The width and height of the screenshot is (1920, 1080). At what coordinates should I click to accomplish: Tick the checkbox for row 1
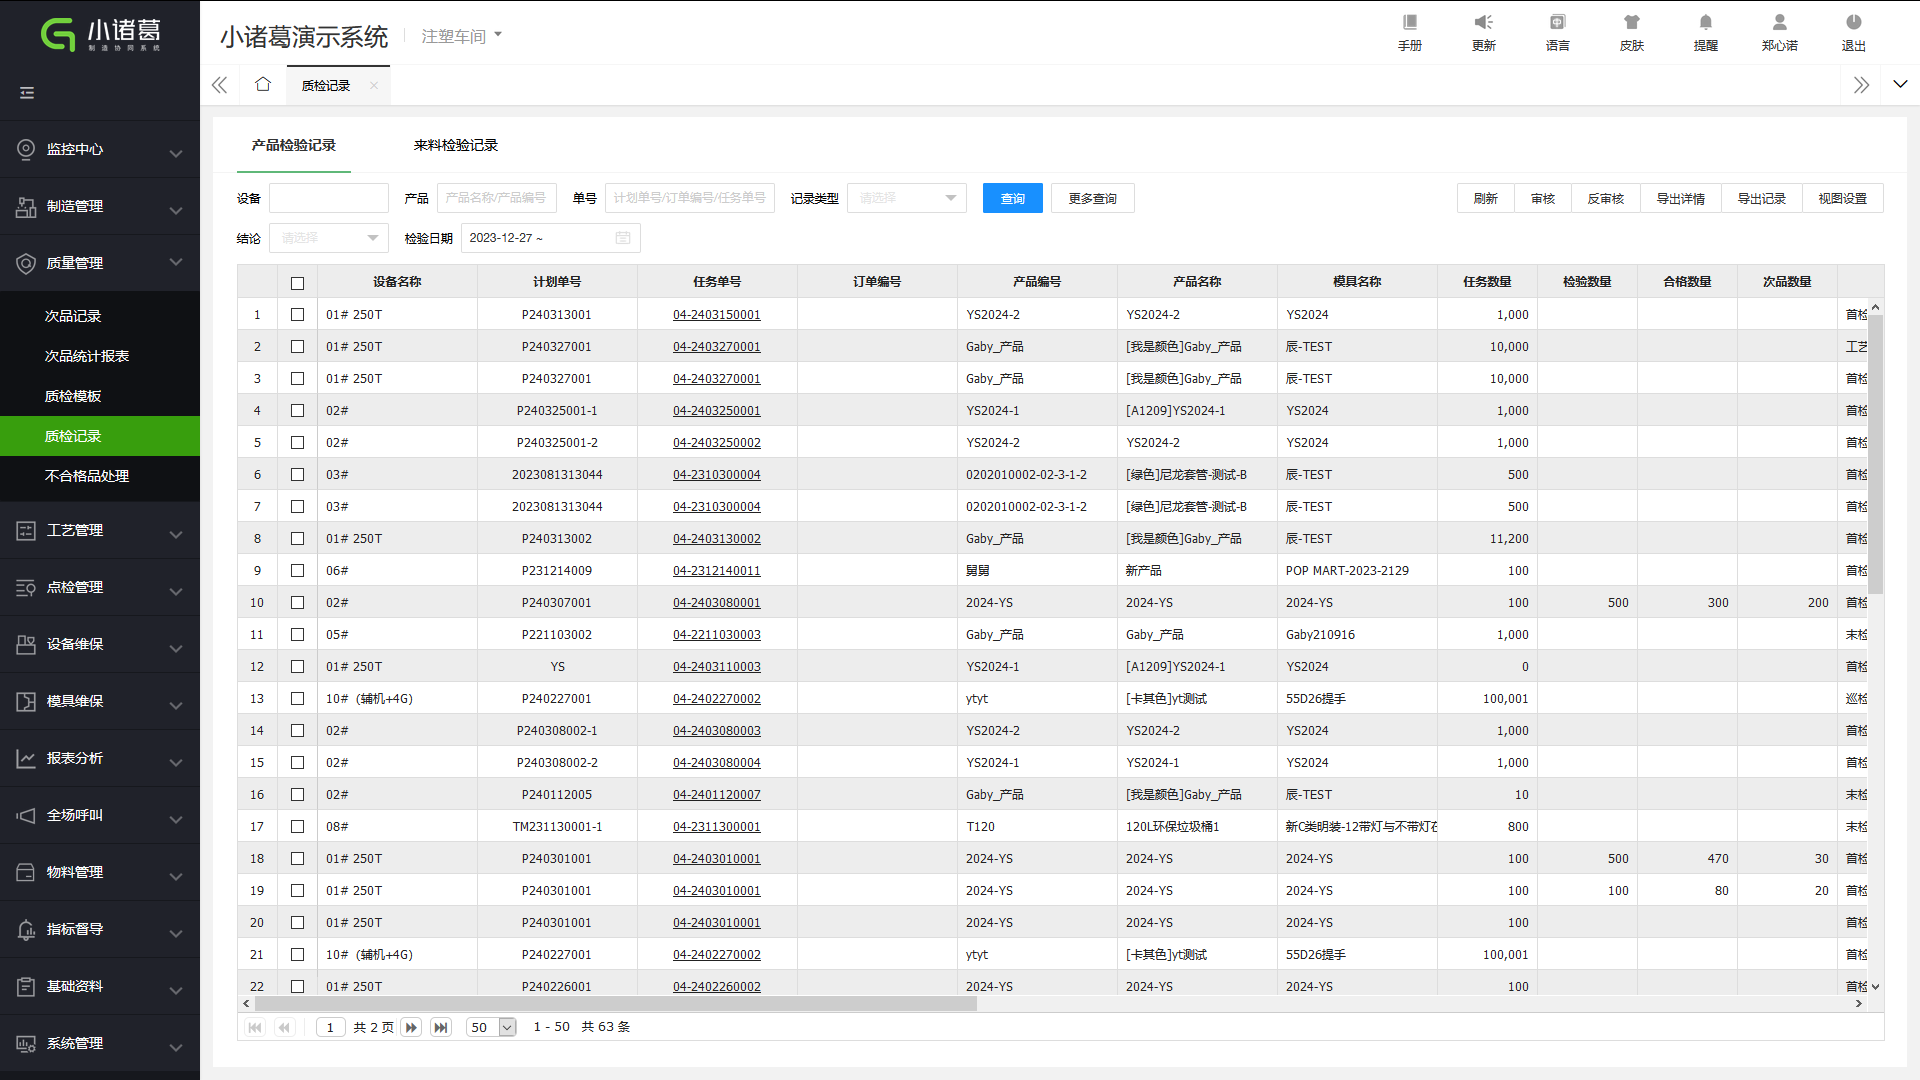[297, 315]
